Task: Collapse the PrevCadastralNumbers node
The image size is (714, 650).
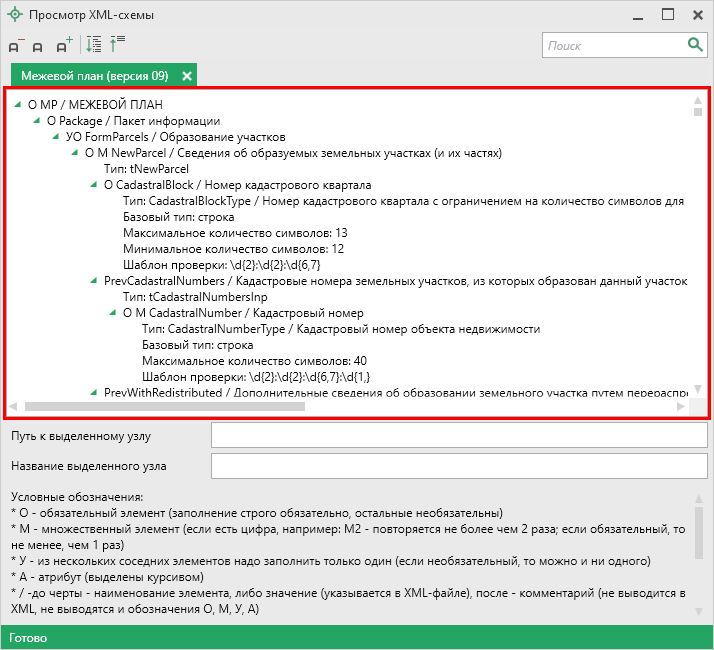Action: (x=94, y=281)
